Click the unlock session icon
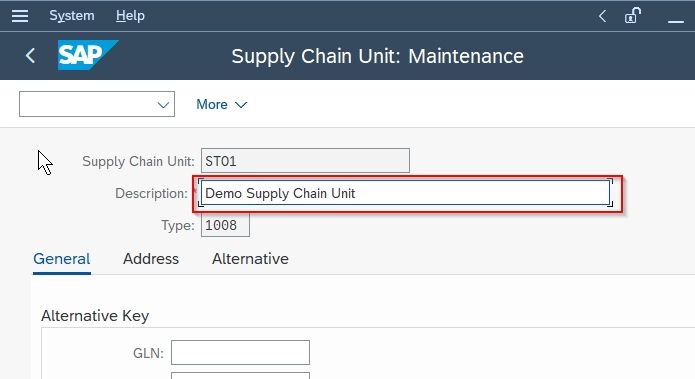This screenshot has height=379, width=695. [x=633, y=16]
